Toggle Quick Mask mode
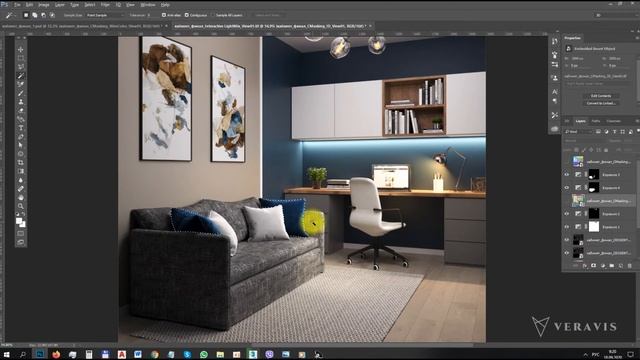Viewport: 640px width, 360px height. click(x=20, y=233)
